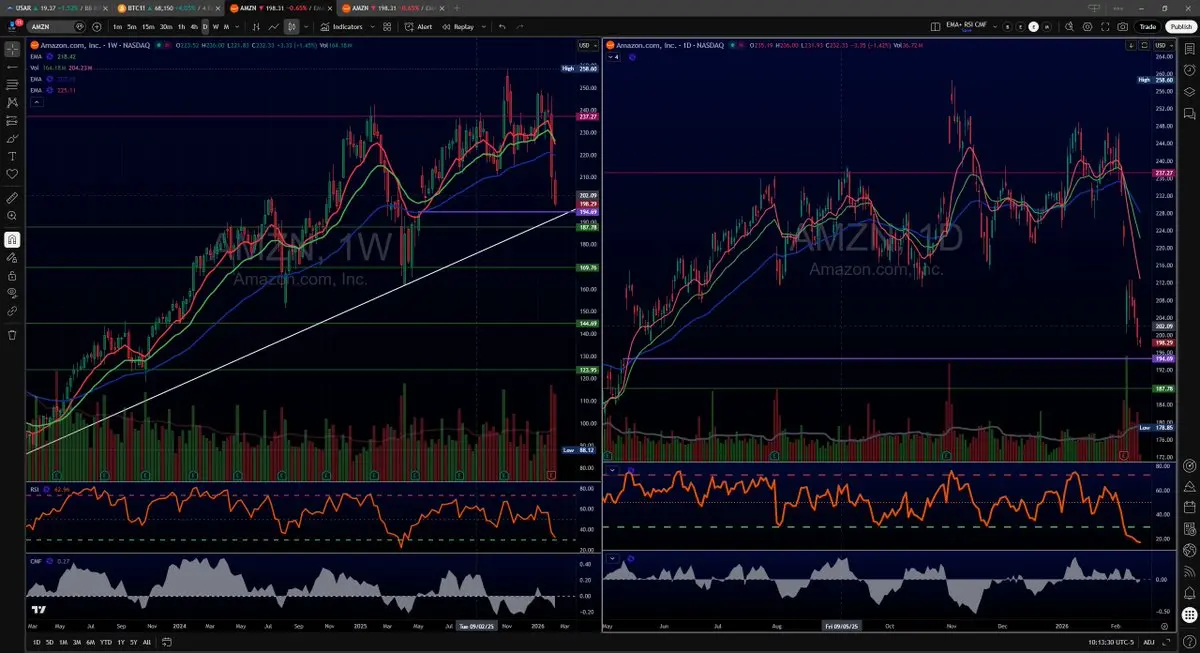Click the Trade button
Screen dimensions: 1200x653
[x=1148, y=26]
